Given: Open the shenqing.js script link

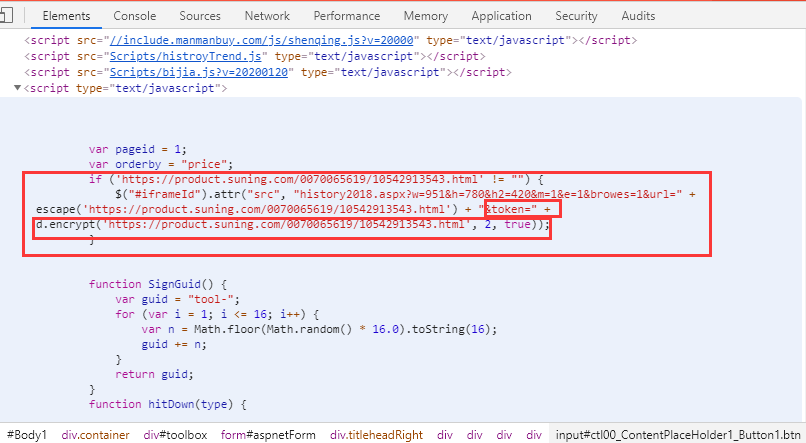Looking at the screenshot, I should click(x=262, y=40).
